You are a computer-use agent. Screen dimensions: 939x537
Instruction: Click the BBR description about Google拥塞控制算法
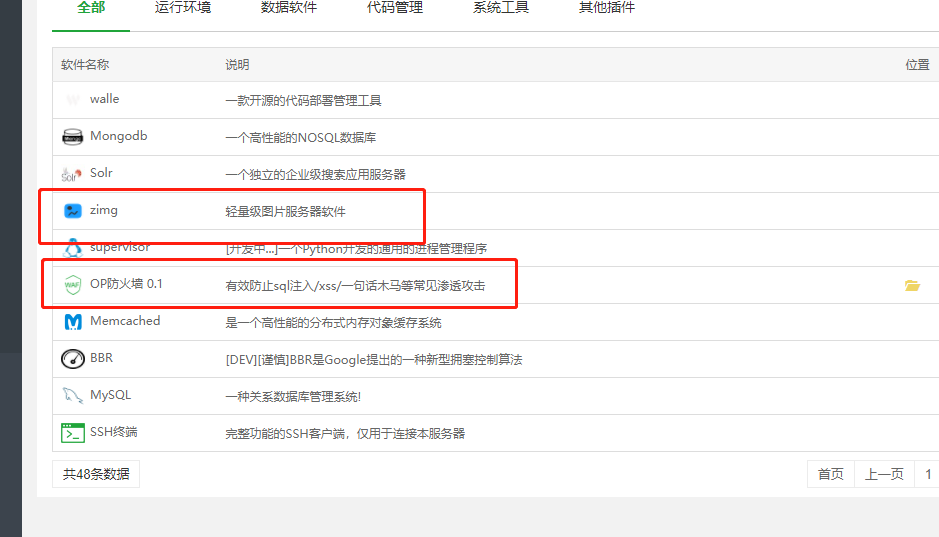click(374, 360)
